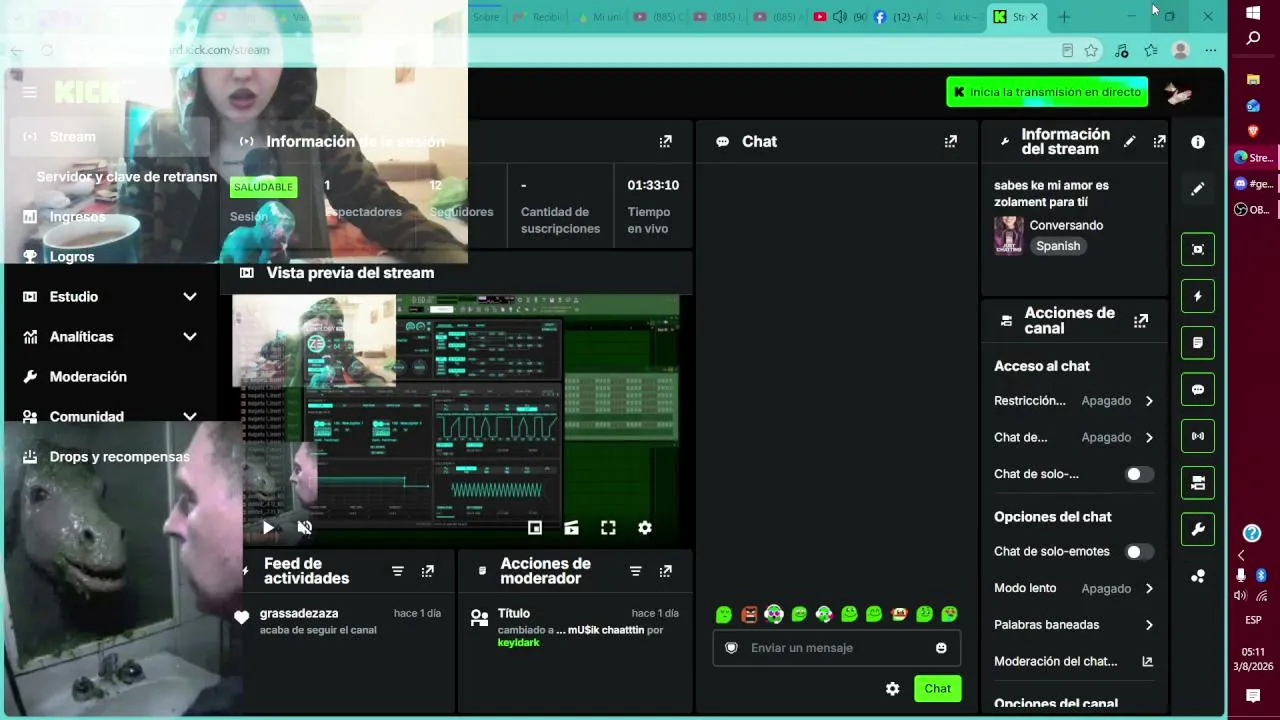Open Restricción... chat access options
1280x720 pixels.
[1074, 401]
